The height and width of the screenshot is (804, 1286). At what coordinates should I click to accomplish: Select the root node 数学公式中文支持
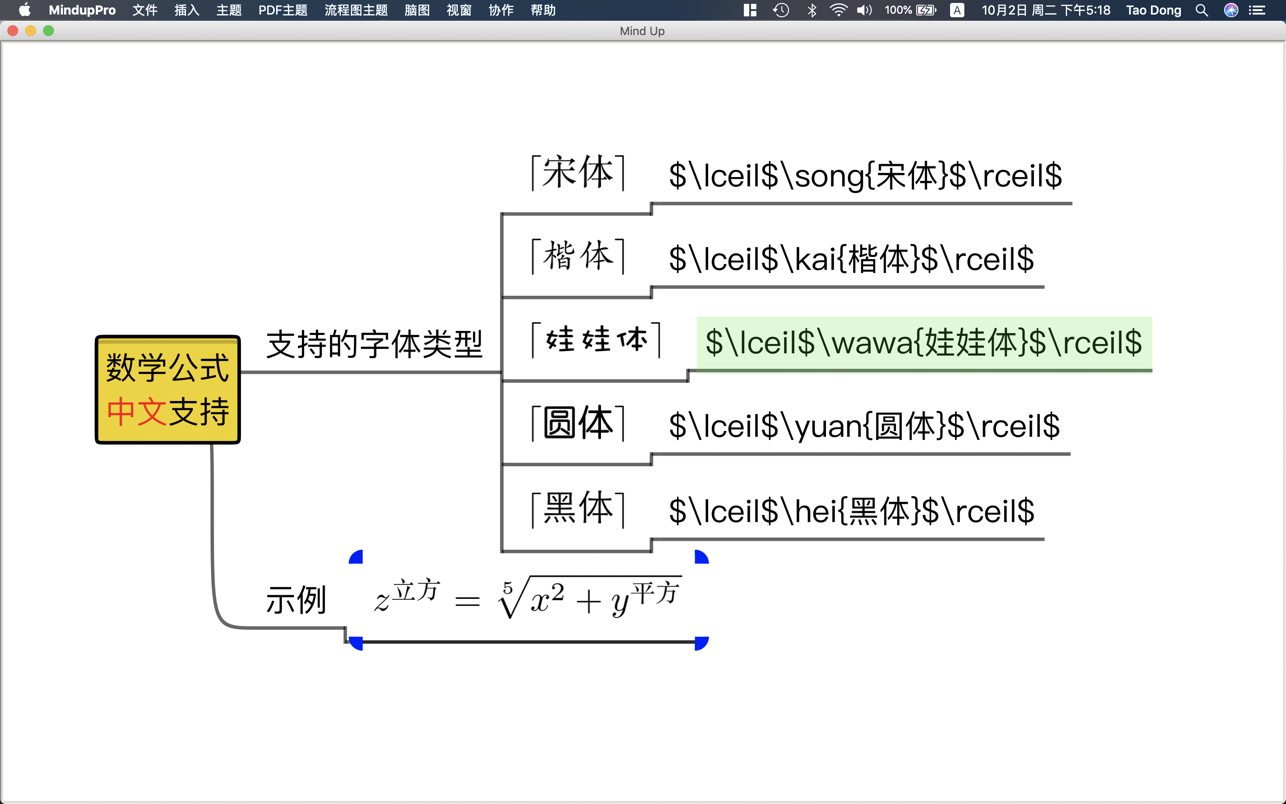pyautogui.click(x=168, y=390)
